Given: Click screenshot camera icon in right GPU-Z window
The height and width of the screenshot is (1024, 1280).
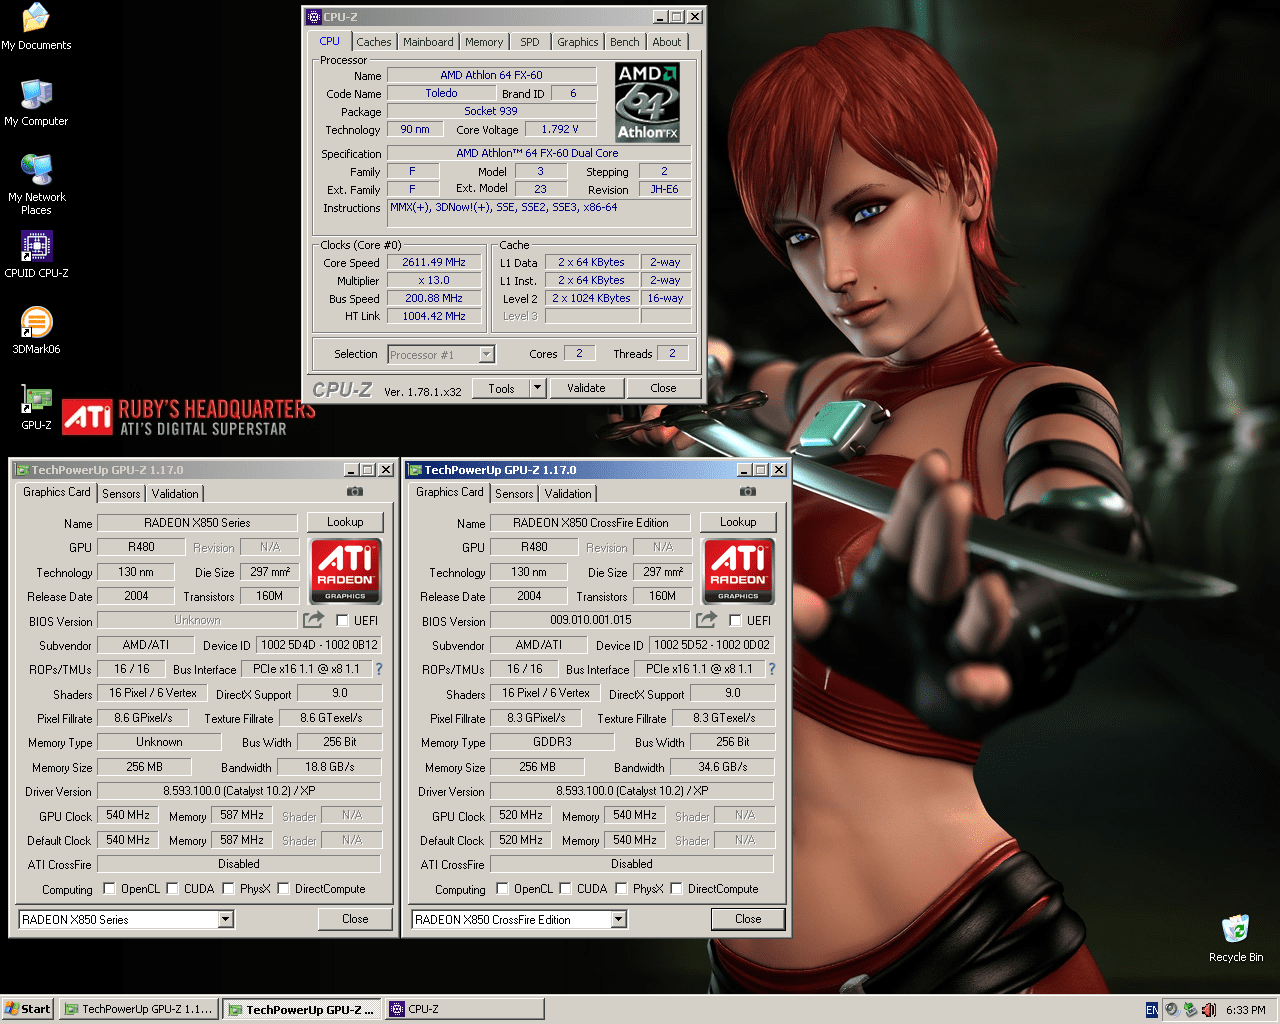Looking at the screenshot, I should 747,492.
